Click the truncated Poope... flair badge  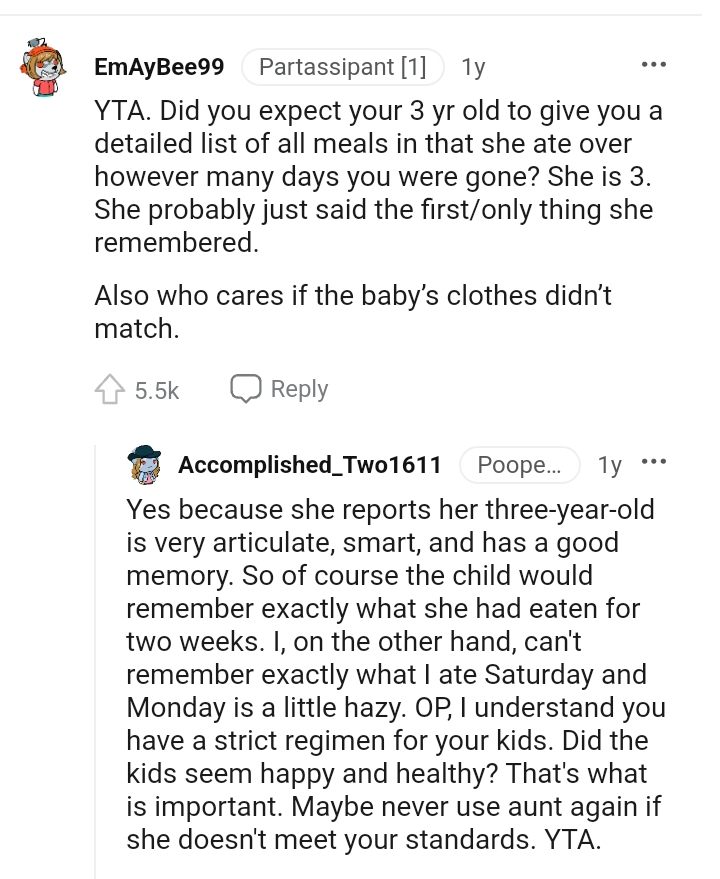tap(520, 464)
